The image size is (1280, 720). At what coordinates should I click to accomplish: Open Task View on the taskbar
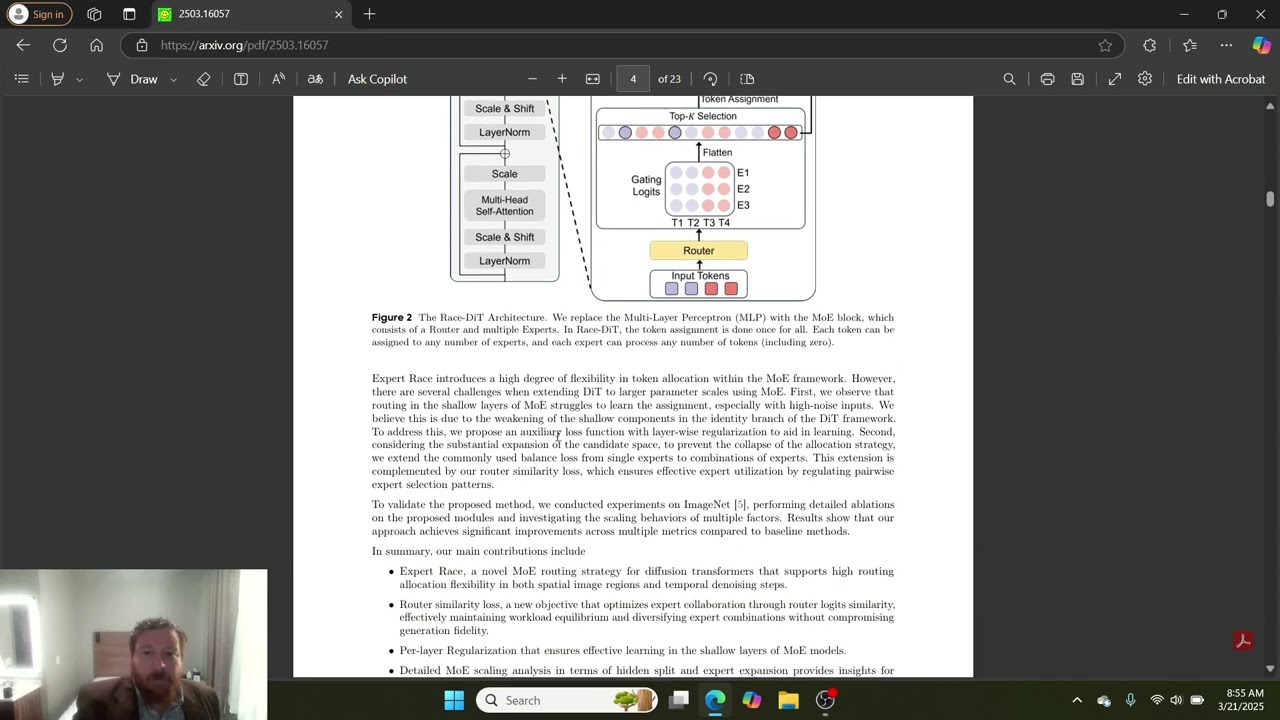coord(679,700)
